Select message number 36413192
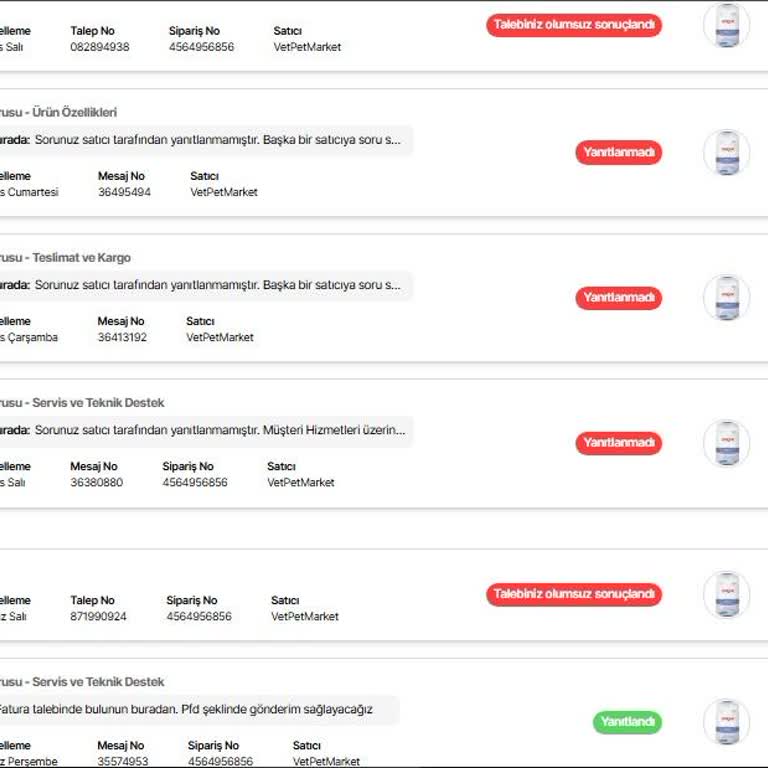 (x=122, y=338)
